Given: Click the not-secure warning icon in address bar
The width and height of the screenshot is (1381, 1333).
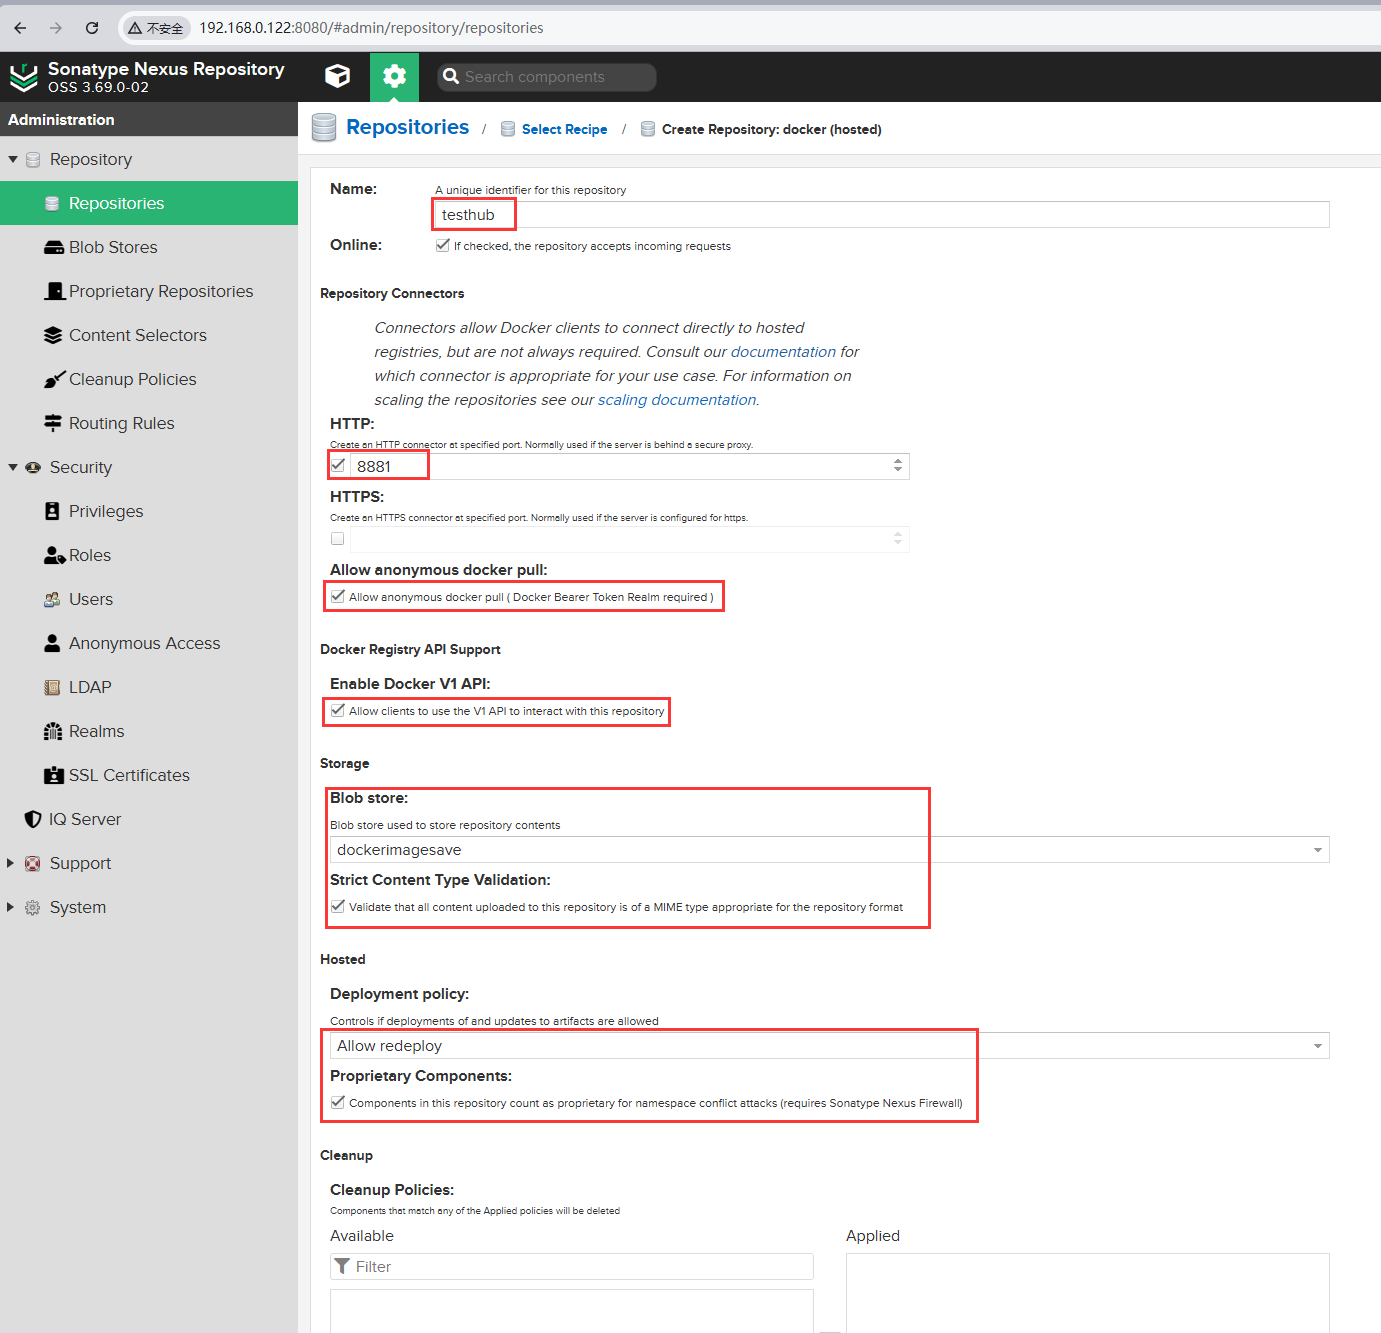Looking at the screenshot, I should [135, 28].
